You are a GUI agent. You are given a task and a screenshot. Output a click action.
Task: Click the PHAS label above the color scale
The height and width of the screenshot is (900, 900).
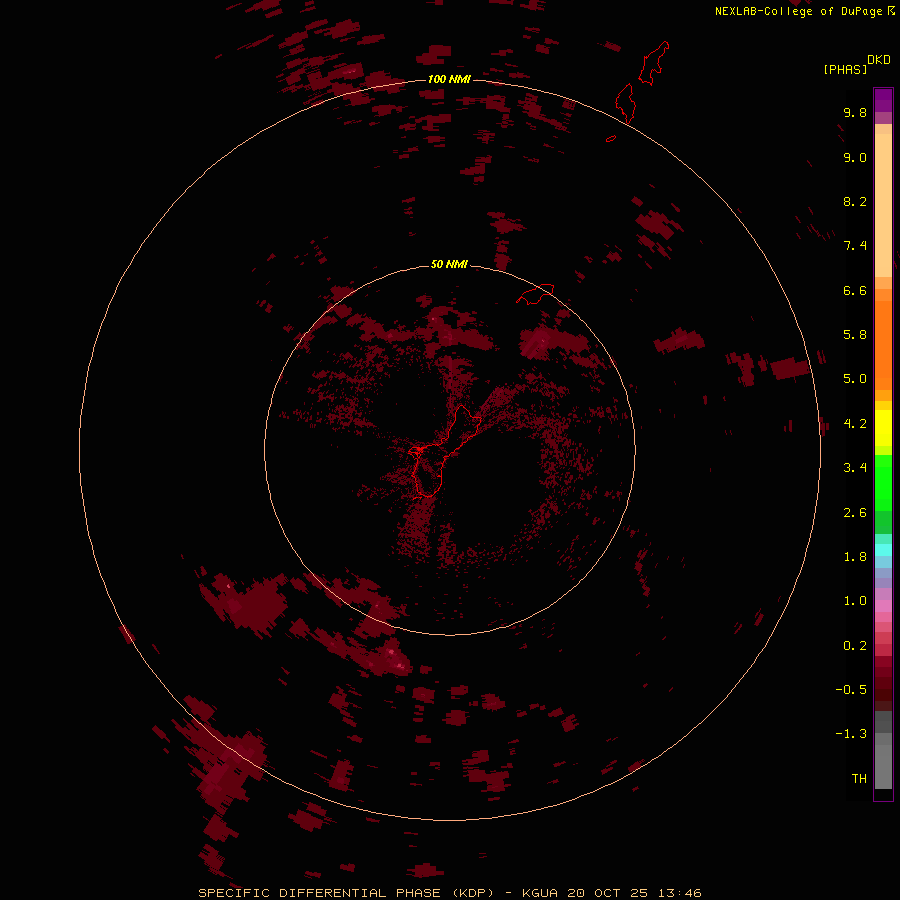point(844,69)
